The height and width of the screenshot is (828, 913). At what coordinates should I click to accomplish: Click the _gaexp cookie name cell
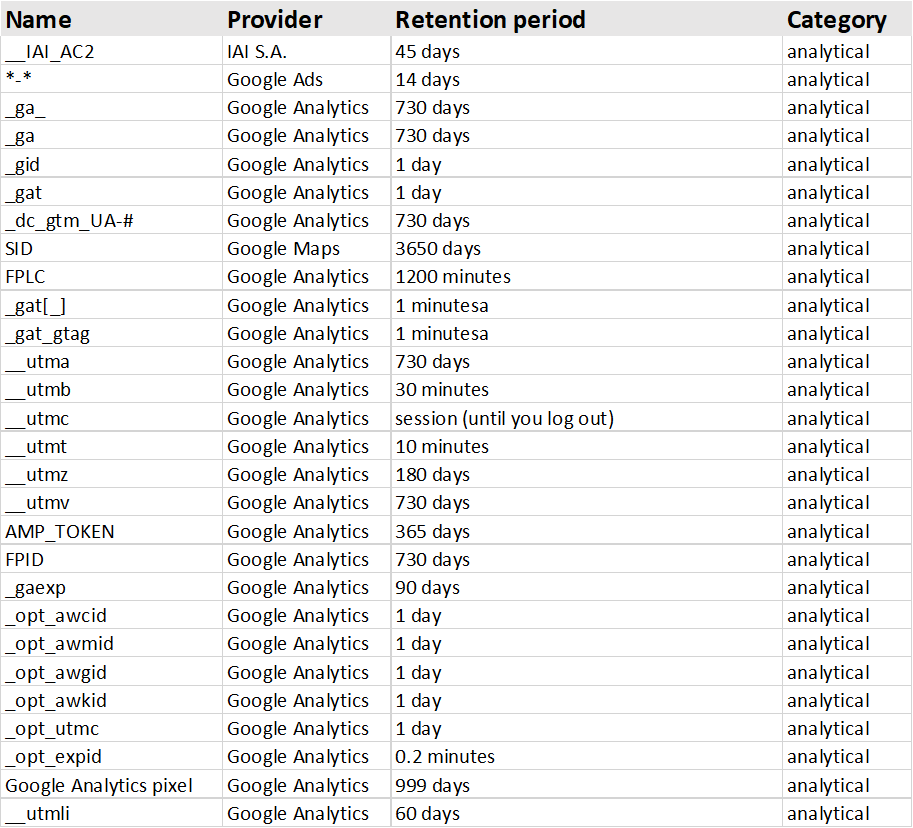pyautogui.click(x=35, y=588)
